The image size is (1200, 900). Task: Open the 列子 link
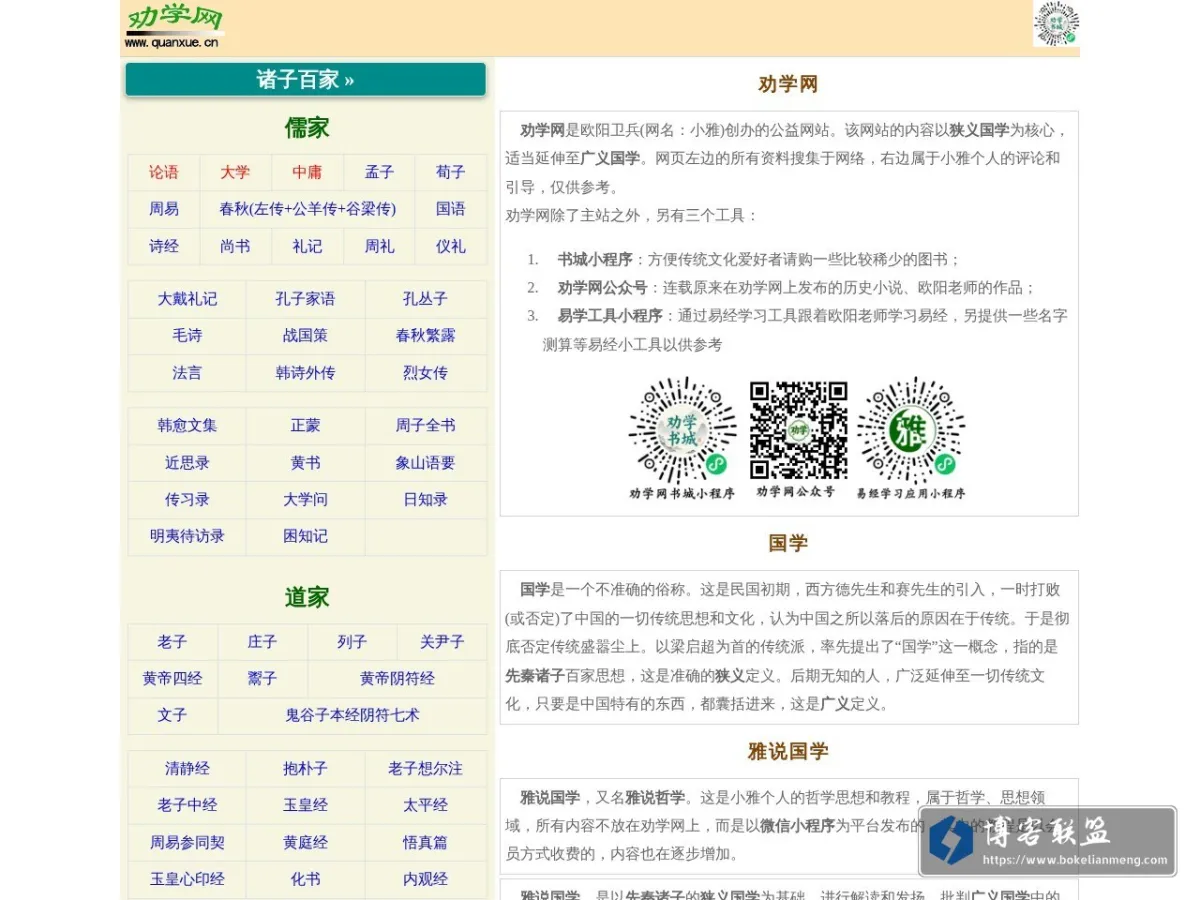tap(352, 642)
